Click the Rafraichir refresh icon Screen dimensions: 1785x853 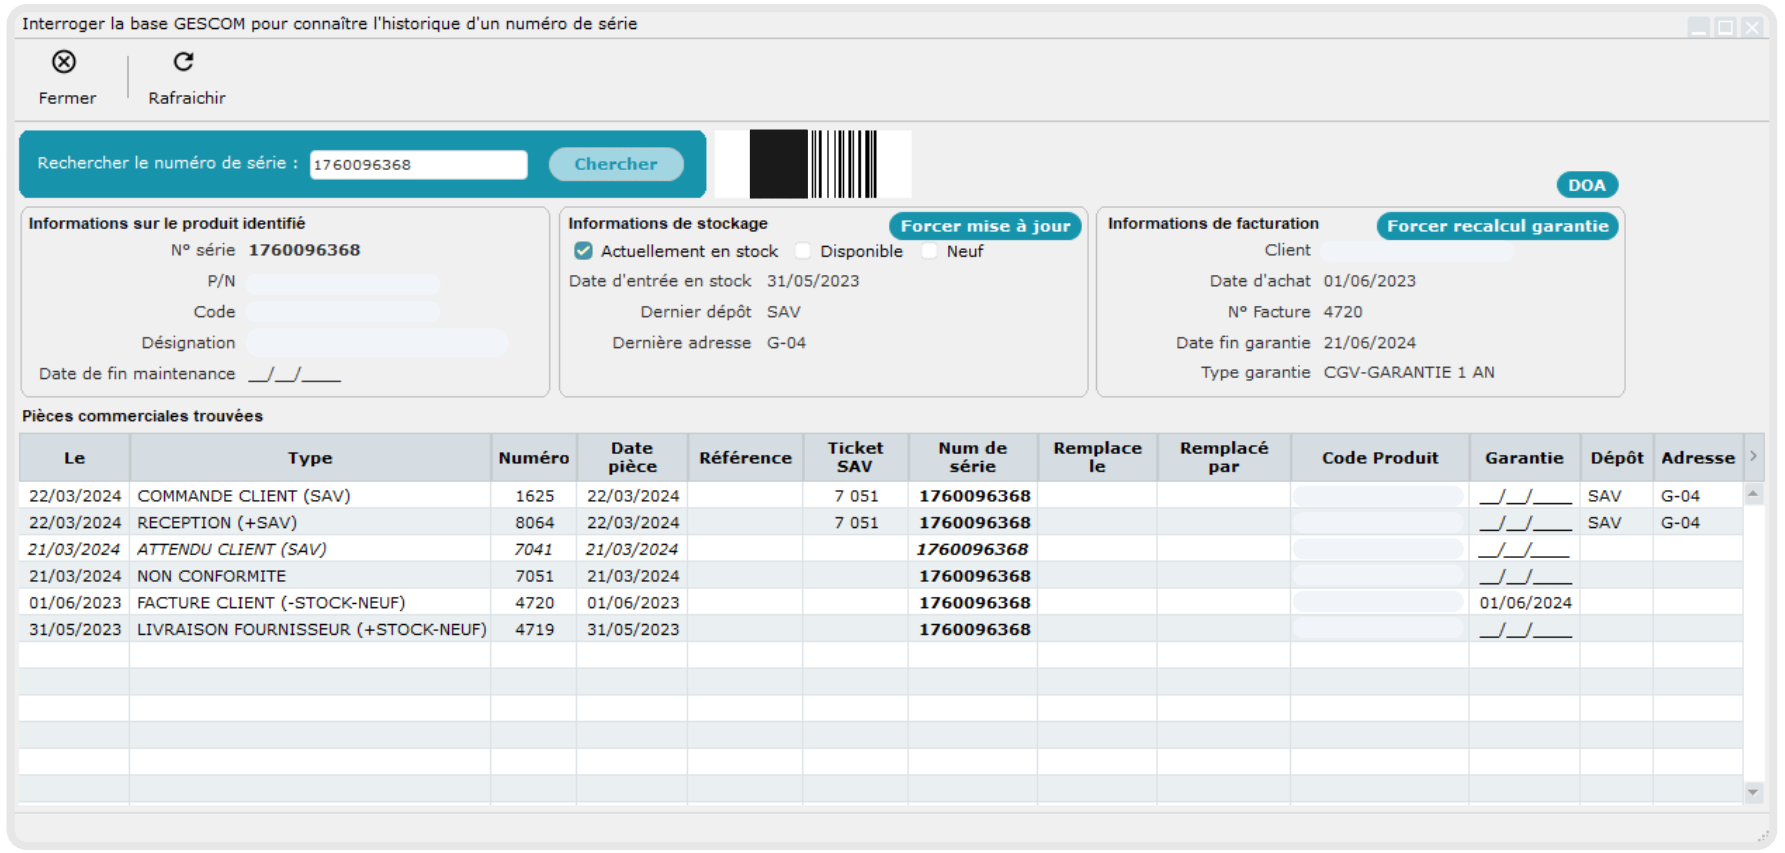point(184,62)
